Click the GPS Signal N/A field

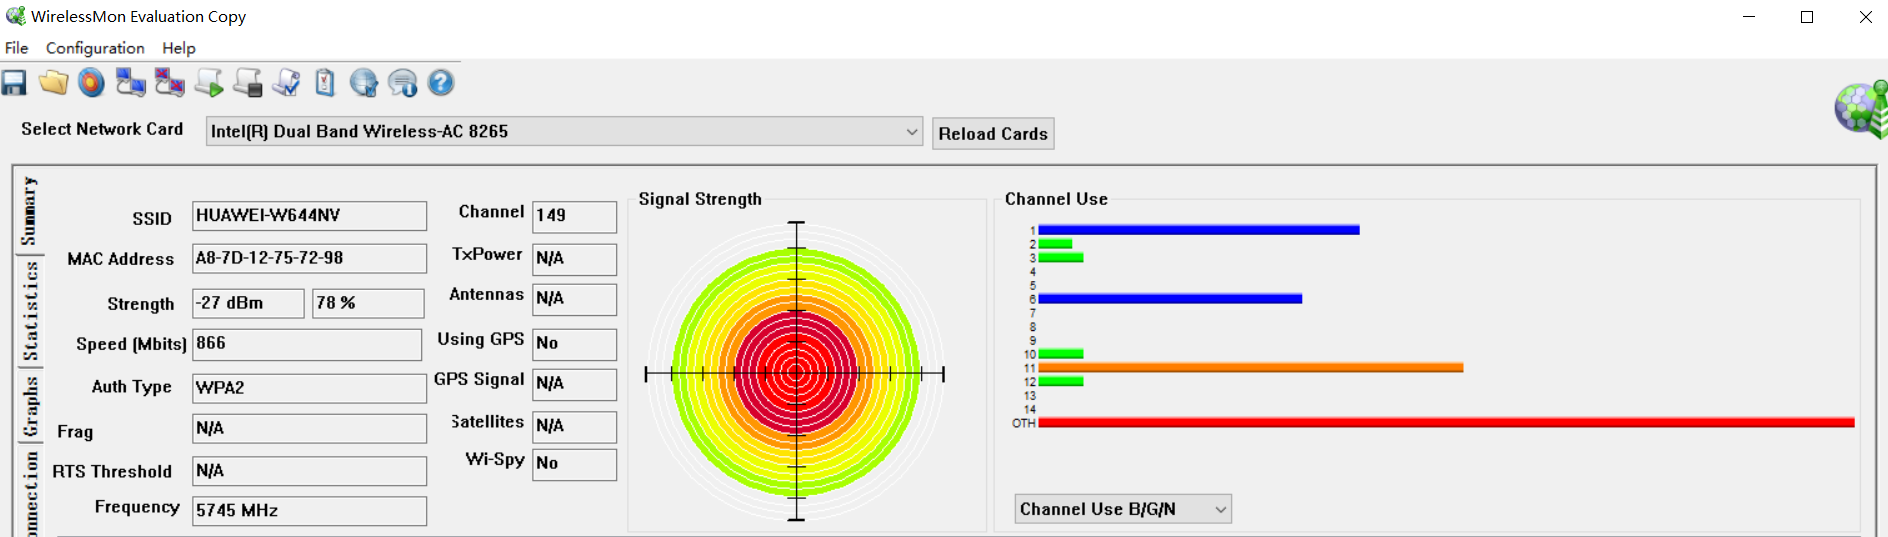coord(574,384)
